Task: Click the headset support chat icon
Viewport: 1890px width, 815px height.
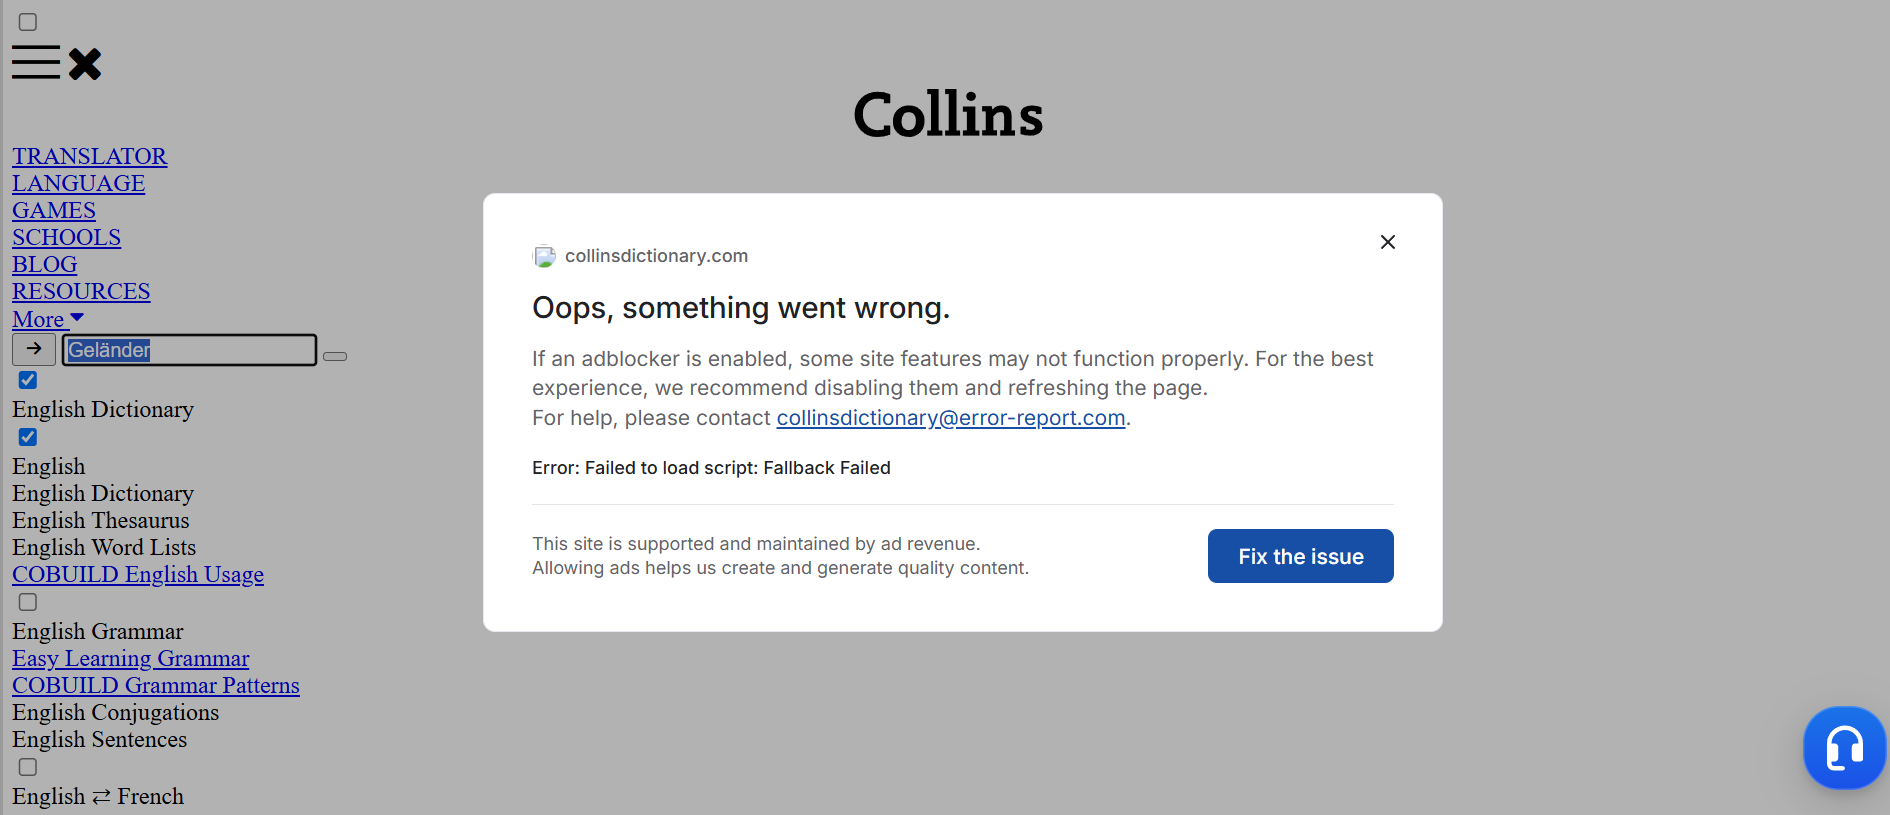Action: (1844, 747)
